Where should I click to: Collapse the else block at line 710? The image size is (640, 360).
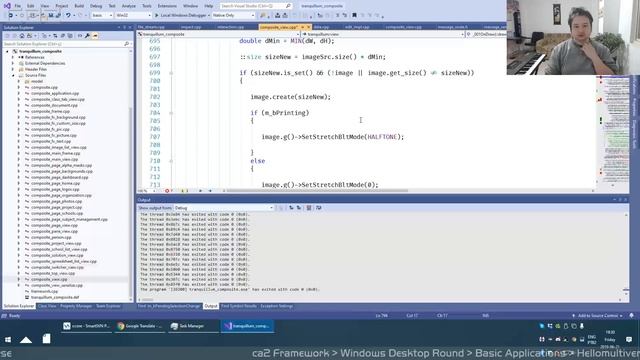click(x=171, y=161)
